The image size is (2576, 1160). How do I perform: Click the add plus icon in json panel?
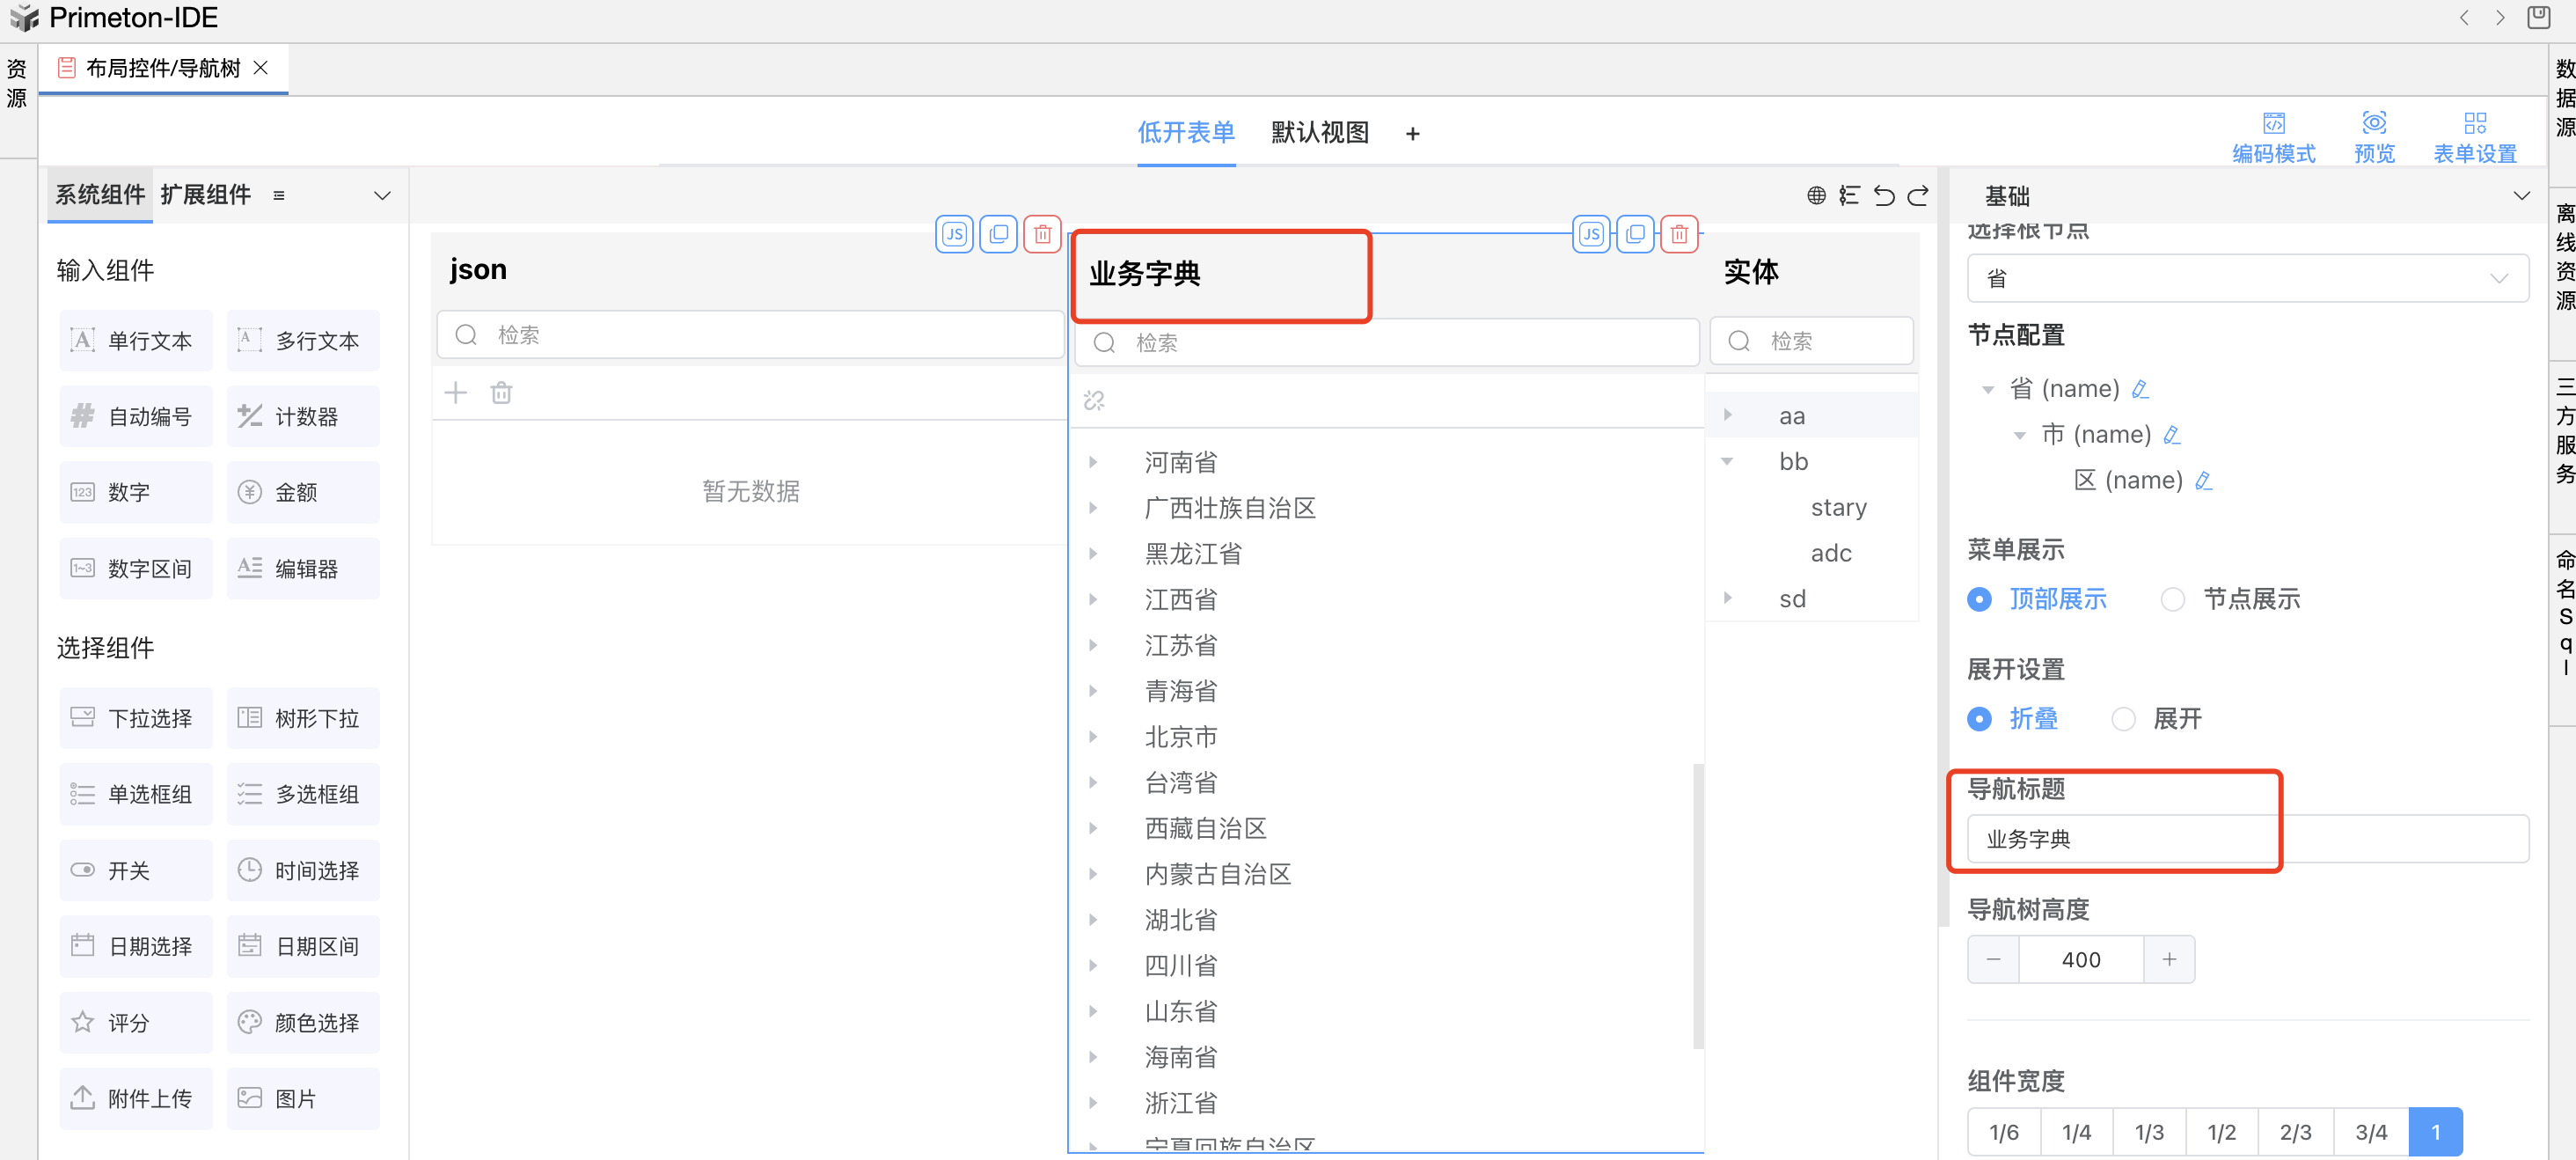(x=456, y=393)
